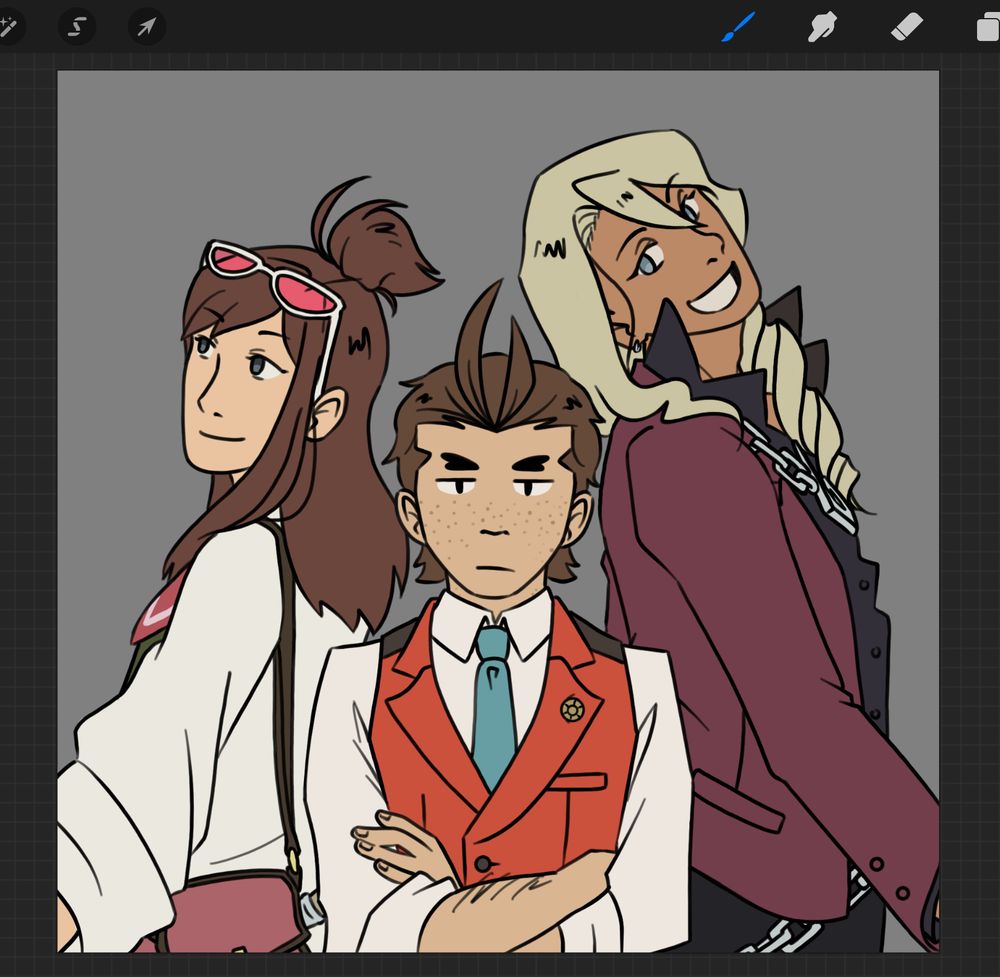Switch to the Smudge tool
The width and height of the screenshot is (1000, 977).
coord(822,27)
